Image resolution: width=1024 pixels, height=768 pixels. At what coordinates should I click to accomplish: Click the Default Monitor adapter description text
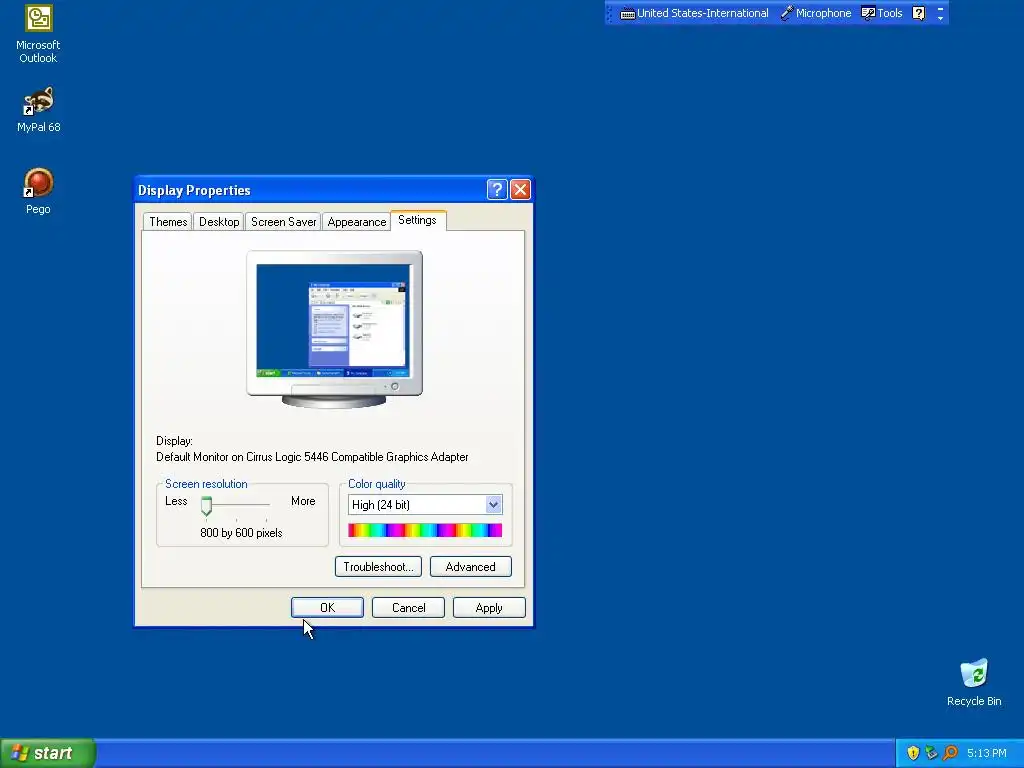coord(312,457)
